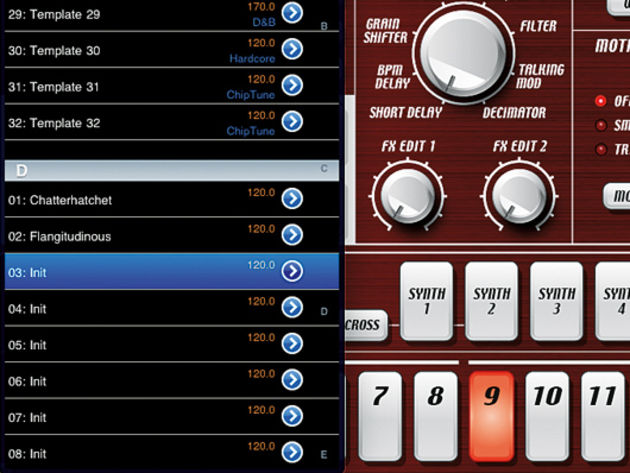Open details arrow for 01: Chatterhatchet
Screen dimensions: 630x473
pyautogui.click(x=292, y=199)
